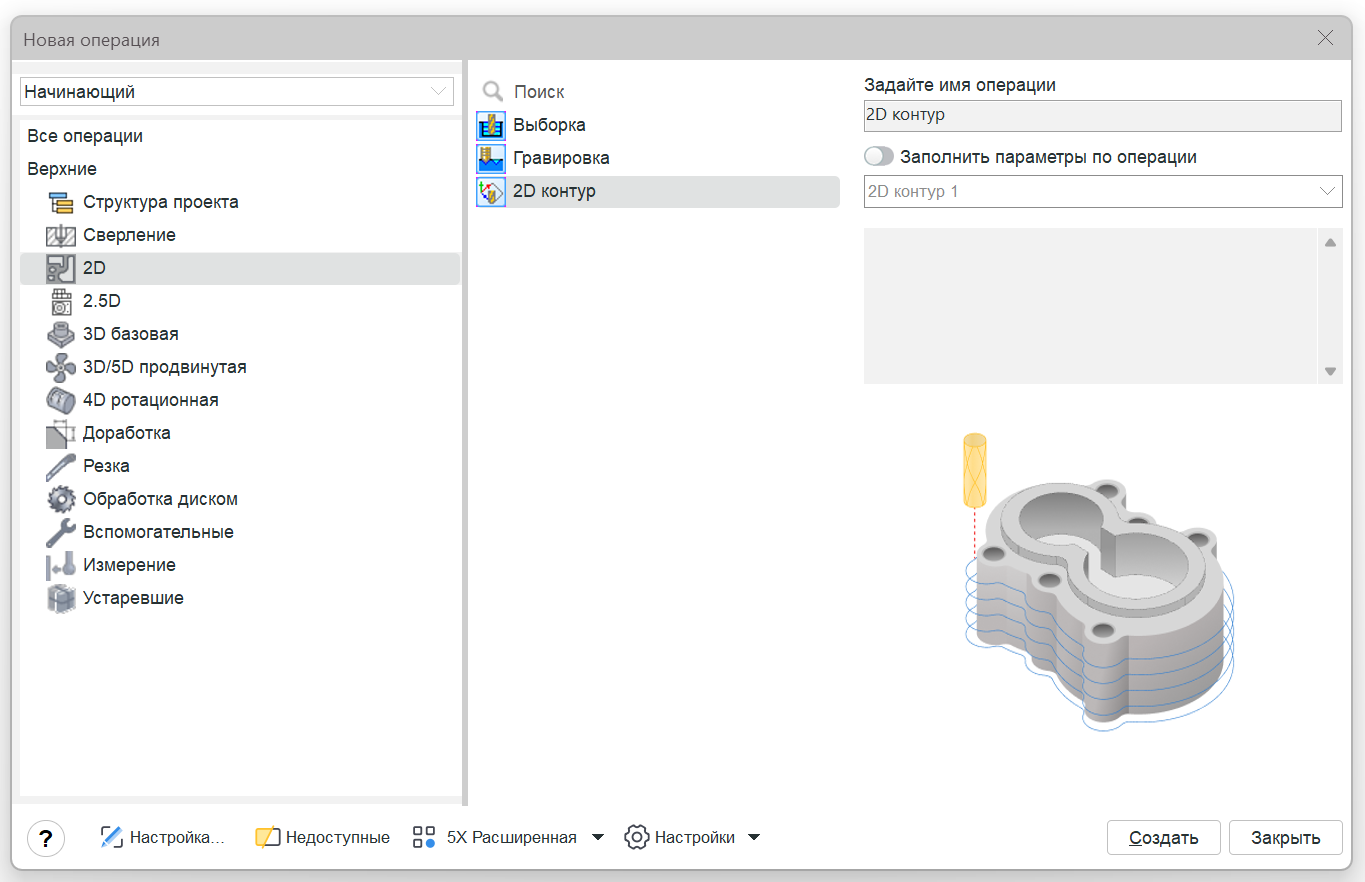Click the 4D ротационная icon

(61, 401)
